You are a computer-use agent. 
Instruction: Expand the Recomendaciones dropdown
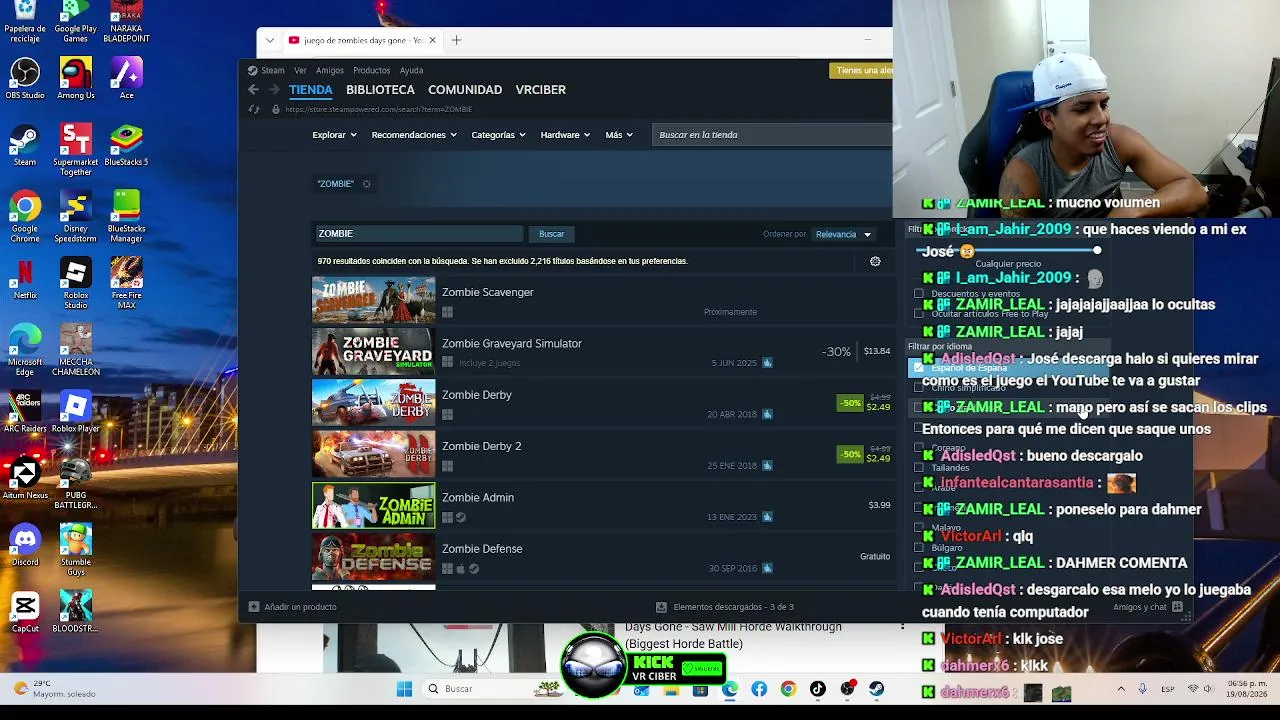(x=414, y=135)
